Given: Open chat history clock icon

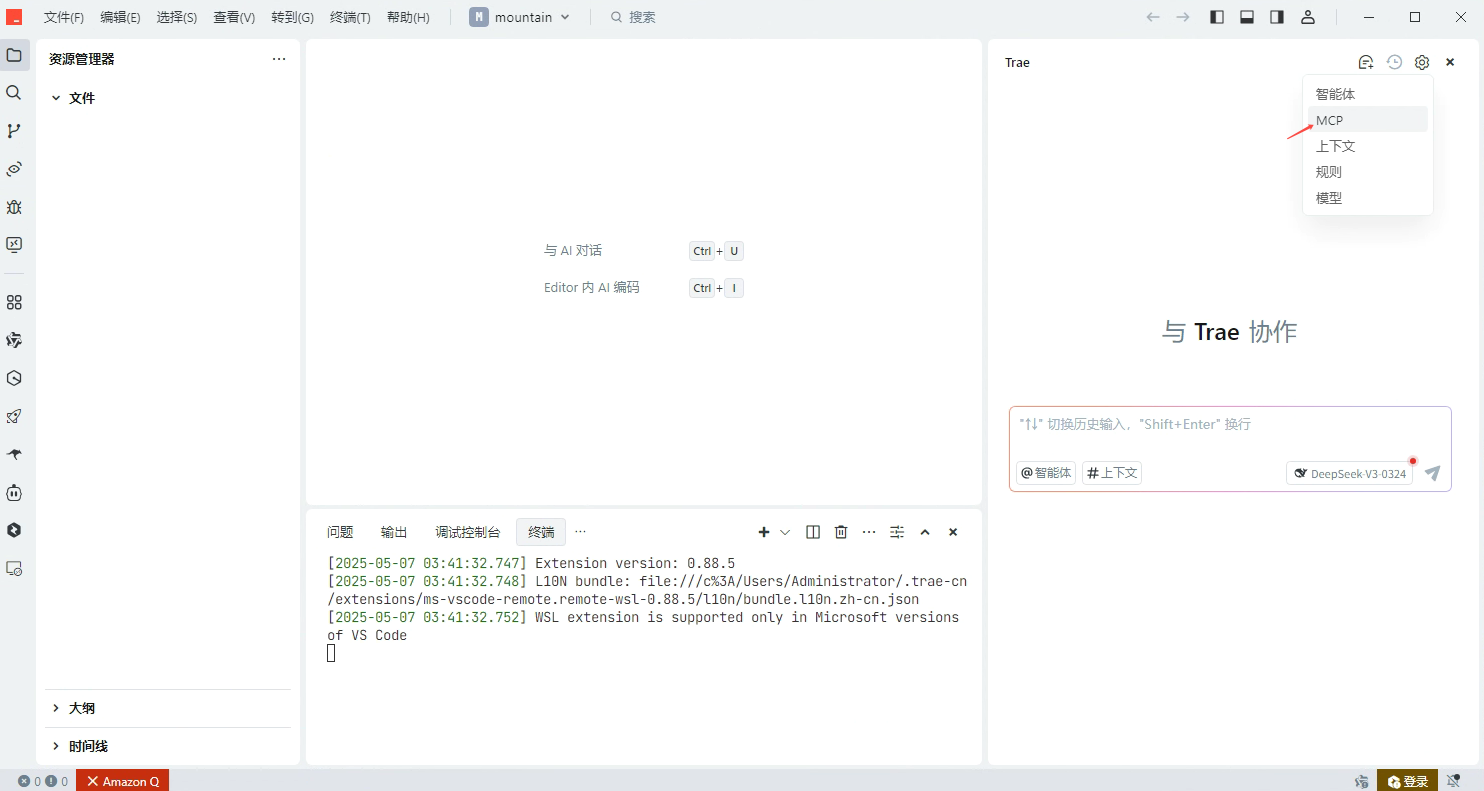Looking at the screenshot, I should point(1394,62).
